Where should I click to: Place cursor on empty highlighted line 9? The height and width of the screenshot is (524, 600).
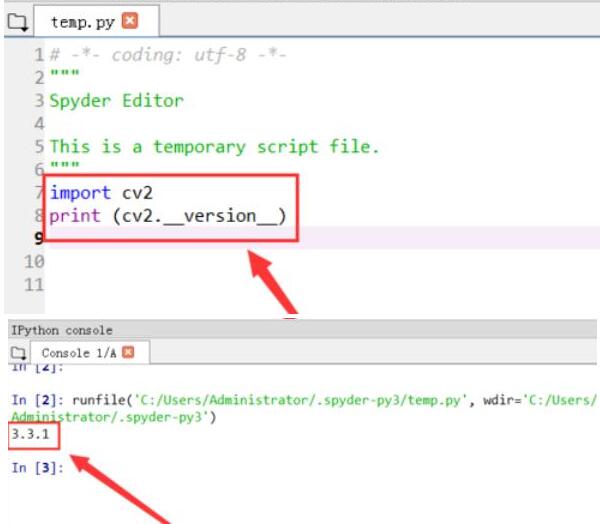[300, 238]
